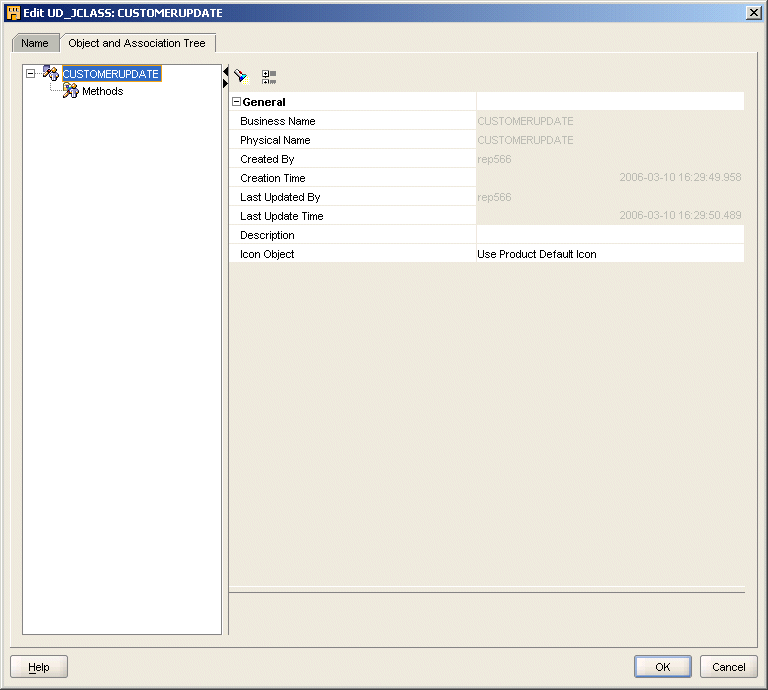The image size is (768, 690).
Task: Select the Methods tree item
Action: pos(102,91)
